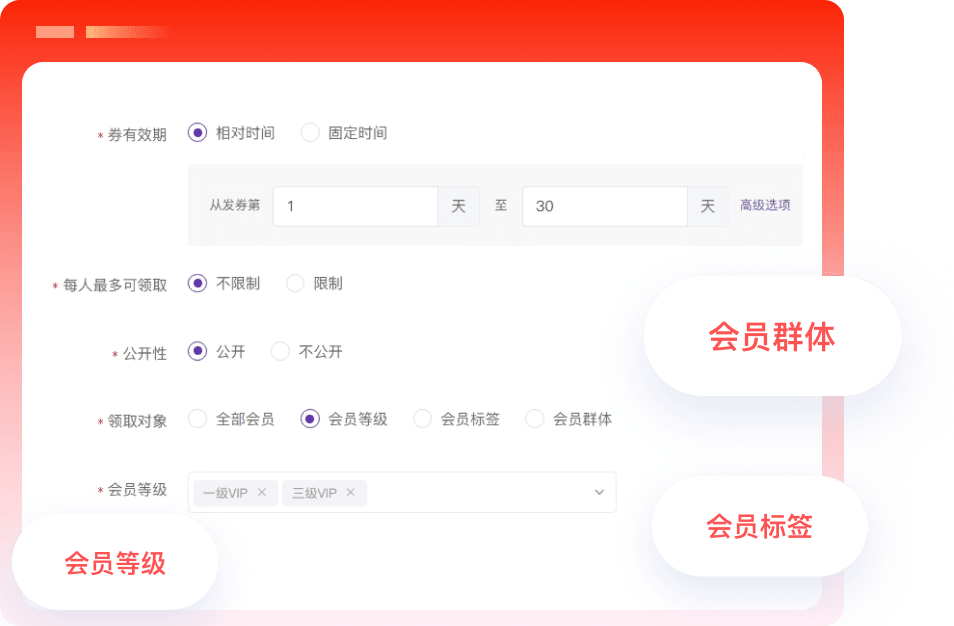954x626 pixels.
Task: Choose the 不公开 radio option
Action: [281, 351]
